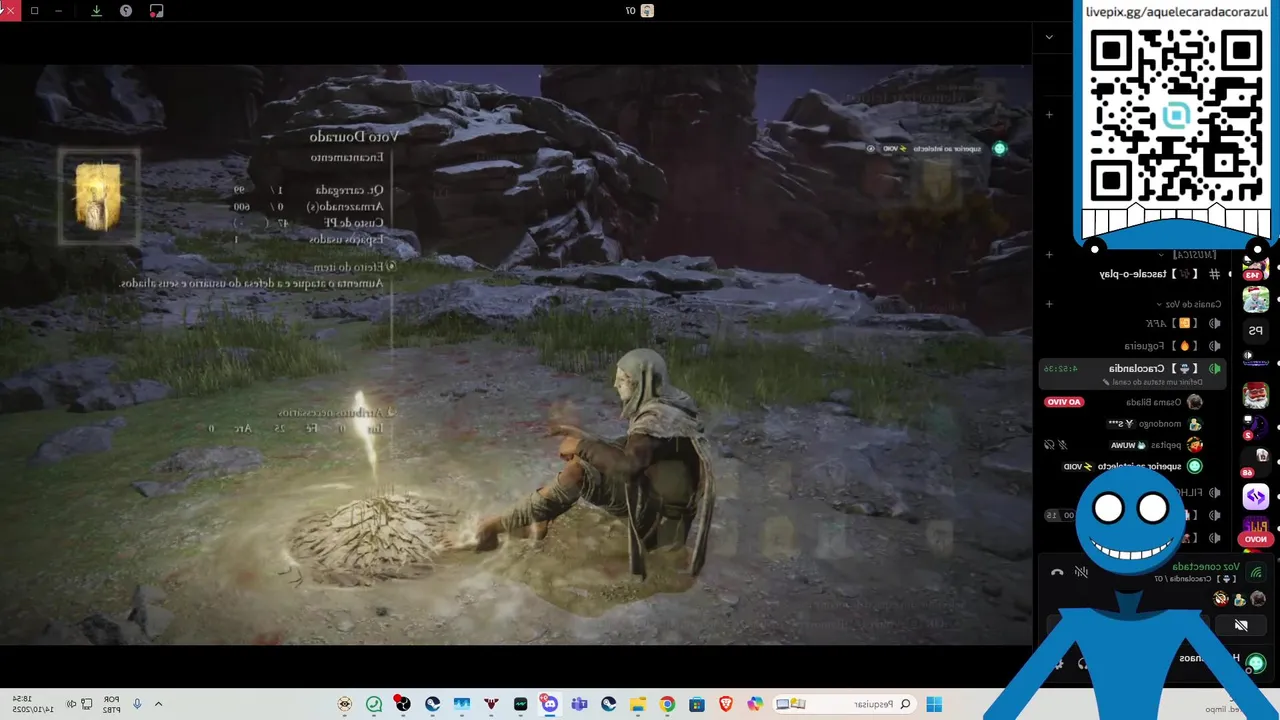1280x720 pixels.
Task: Click green player marker in game overlay
Action: point(999,149)
